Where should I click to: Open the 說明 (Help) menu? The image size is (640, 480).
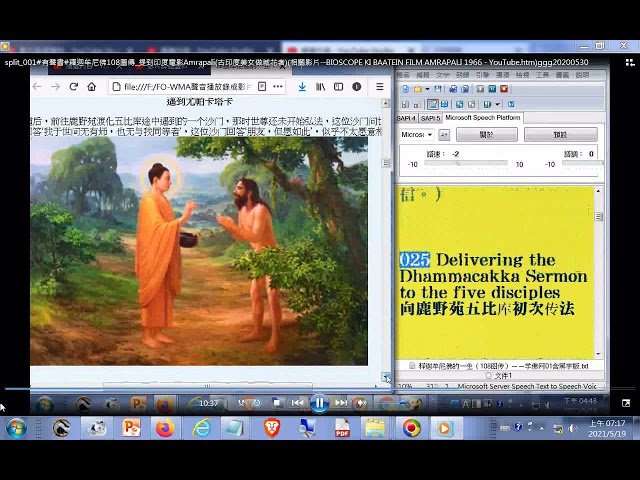pos(582,75)
